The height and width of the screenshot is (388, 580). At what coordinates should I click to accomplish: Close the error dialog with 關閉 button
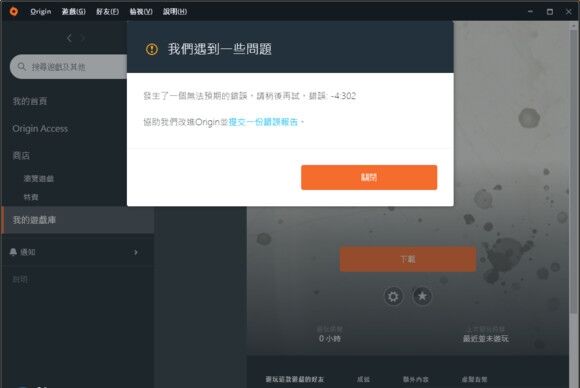[369, 178]
